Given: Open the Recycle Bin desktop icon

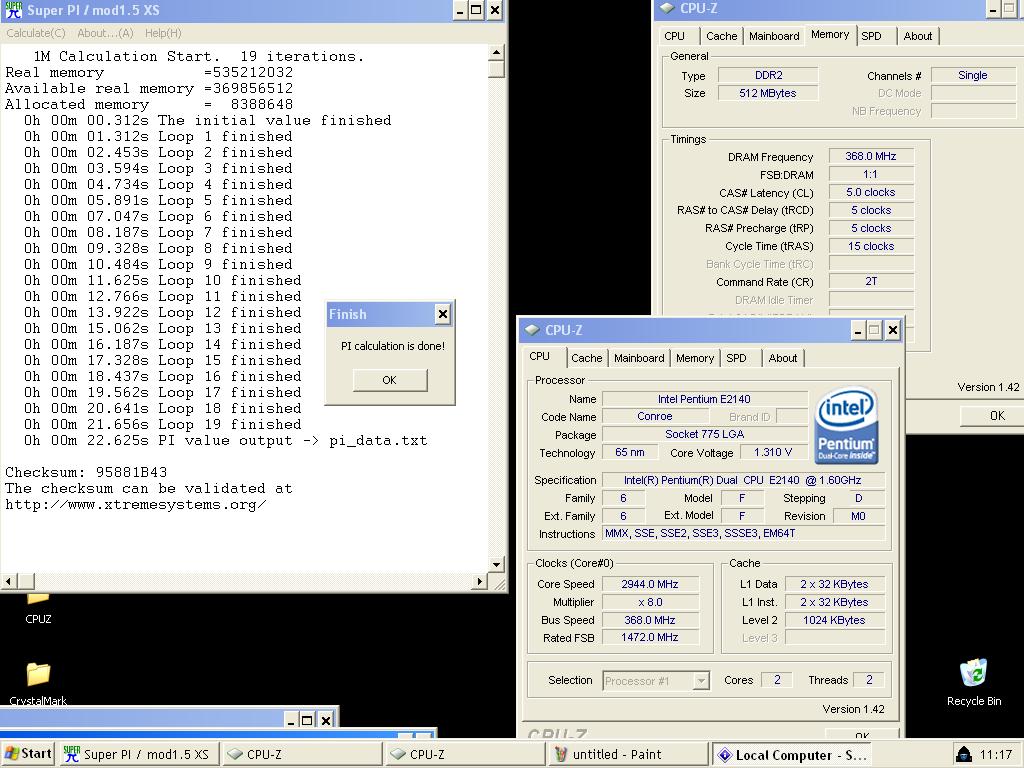Looking at the screenshot, I should [974, 682].
